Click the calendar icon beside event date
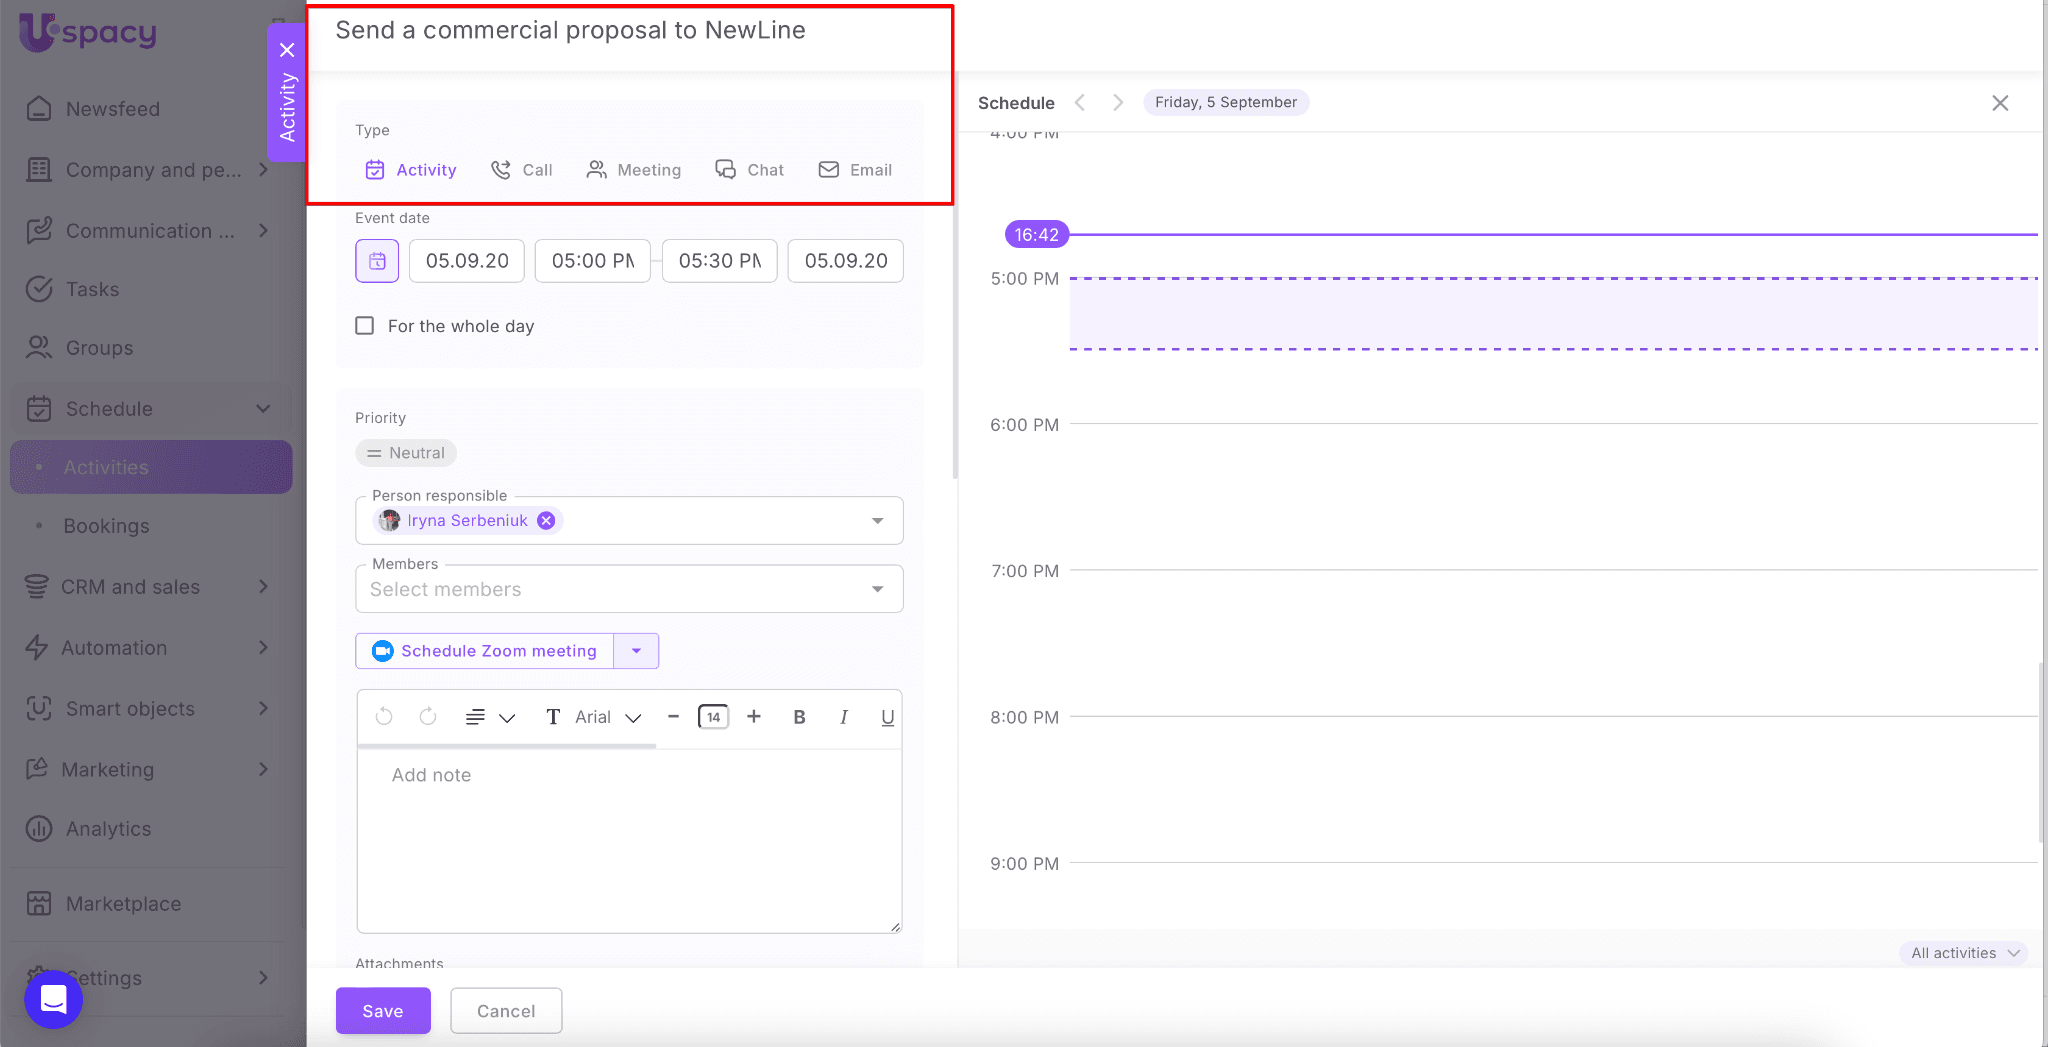Screen dimensions: 2048x1047 (377, 261)
